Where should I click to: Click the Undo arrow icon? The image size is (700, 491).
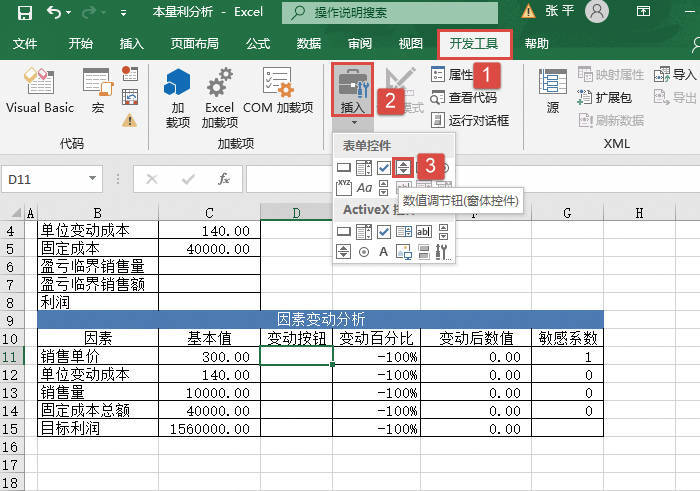pyautogui.click(x=54, y=12)
